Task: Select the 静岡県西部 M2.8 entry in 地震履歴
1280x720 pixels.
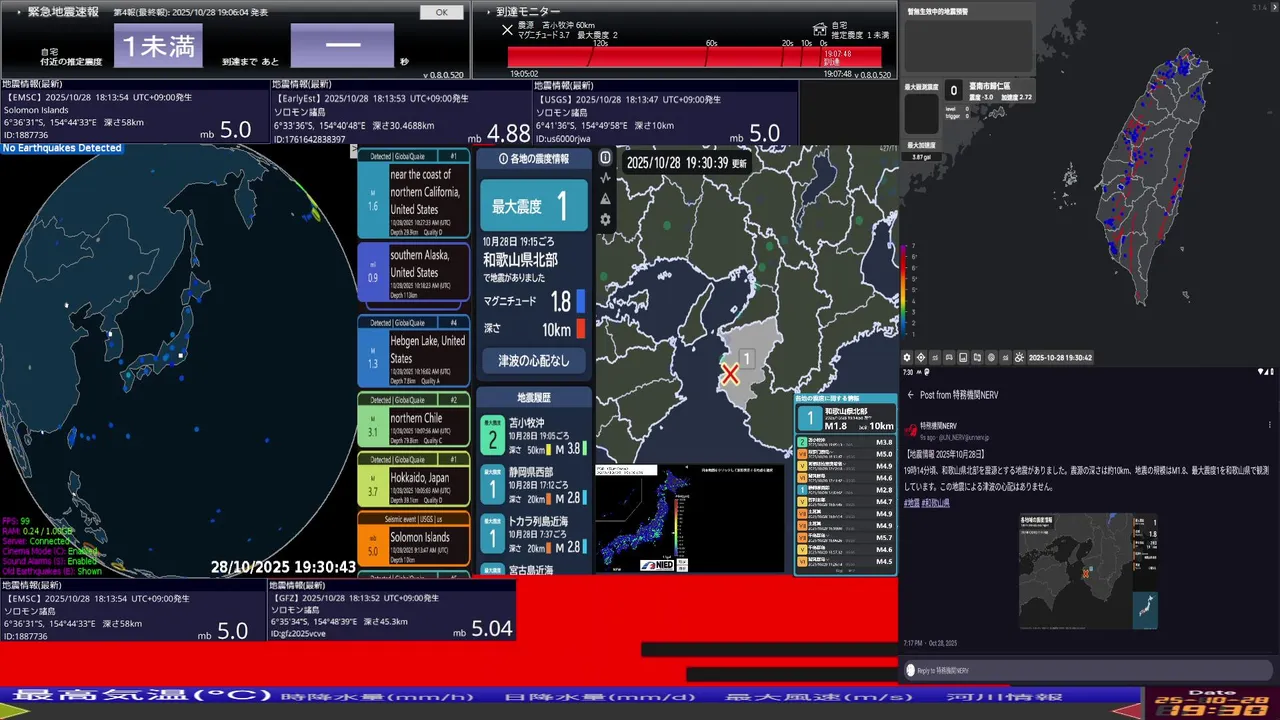Action: point(533,484)
